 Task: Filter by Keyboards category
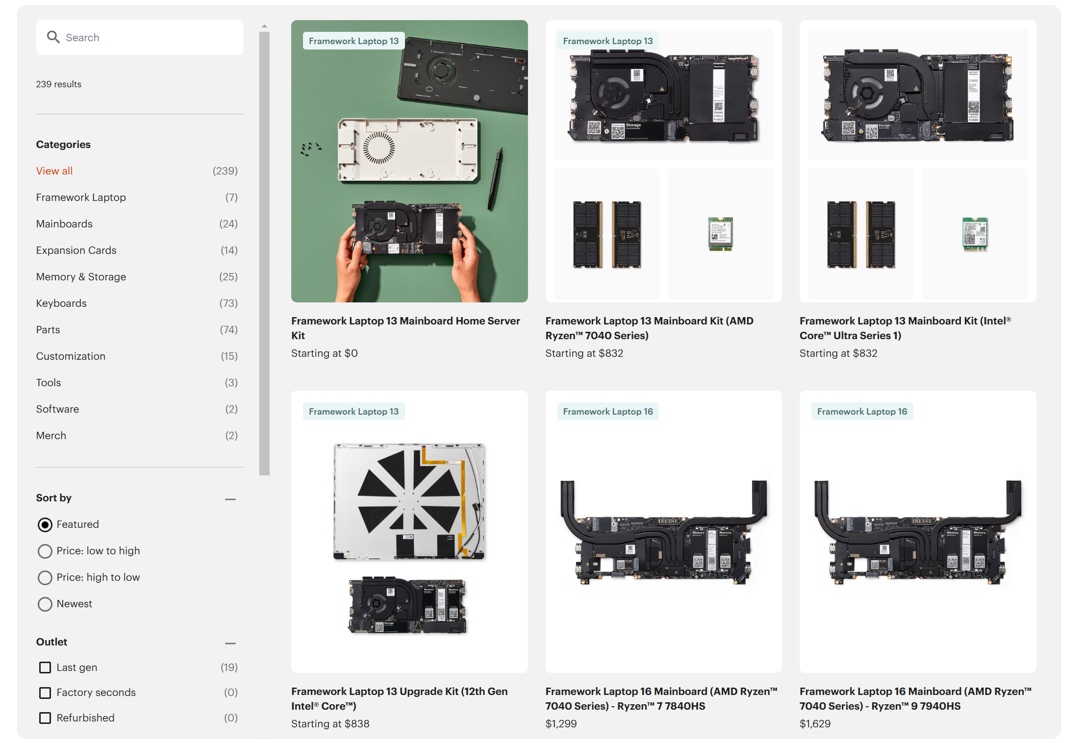[x=61, y=304]
